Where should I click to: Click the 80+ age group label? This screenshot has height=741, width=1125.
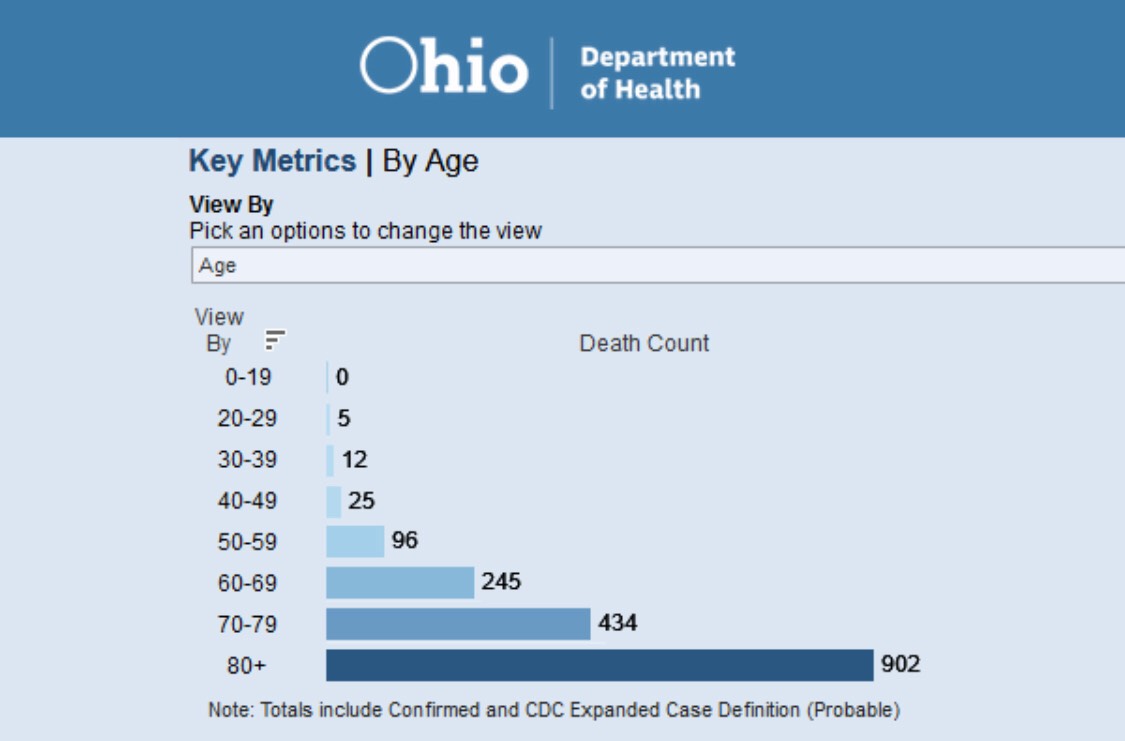247,665
